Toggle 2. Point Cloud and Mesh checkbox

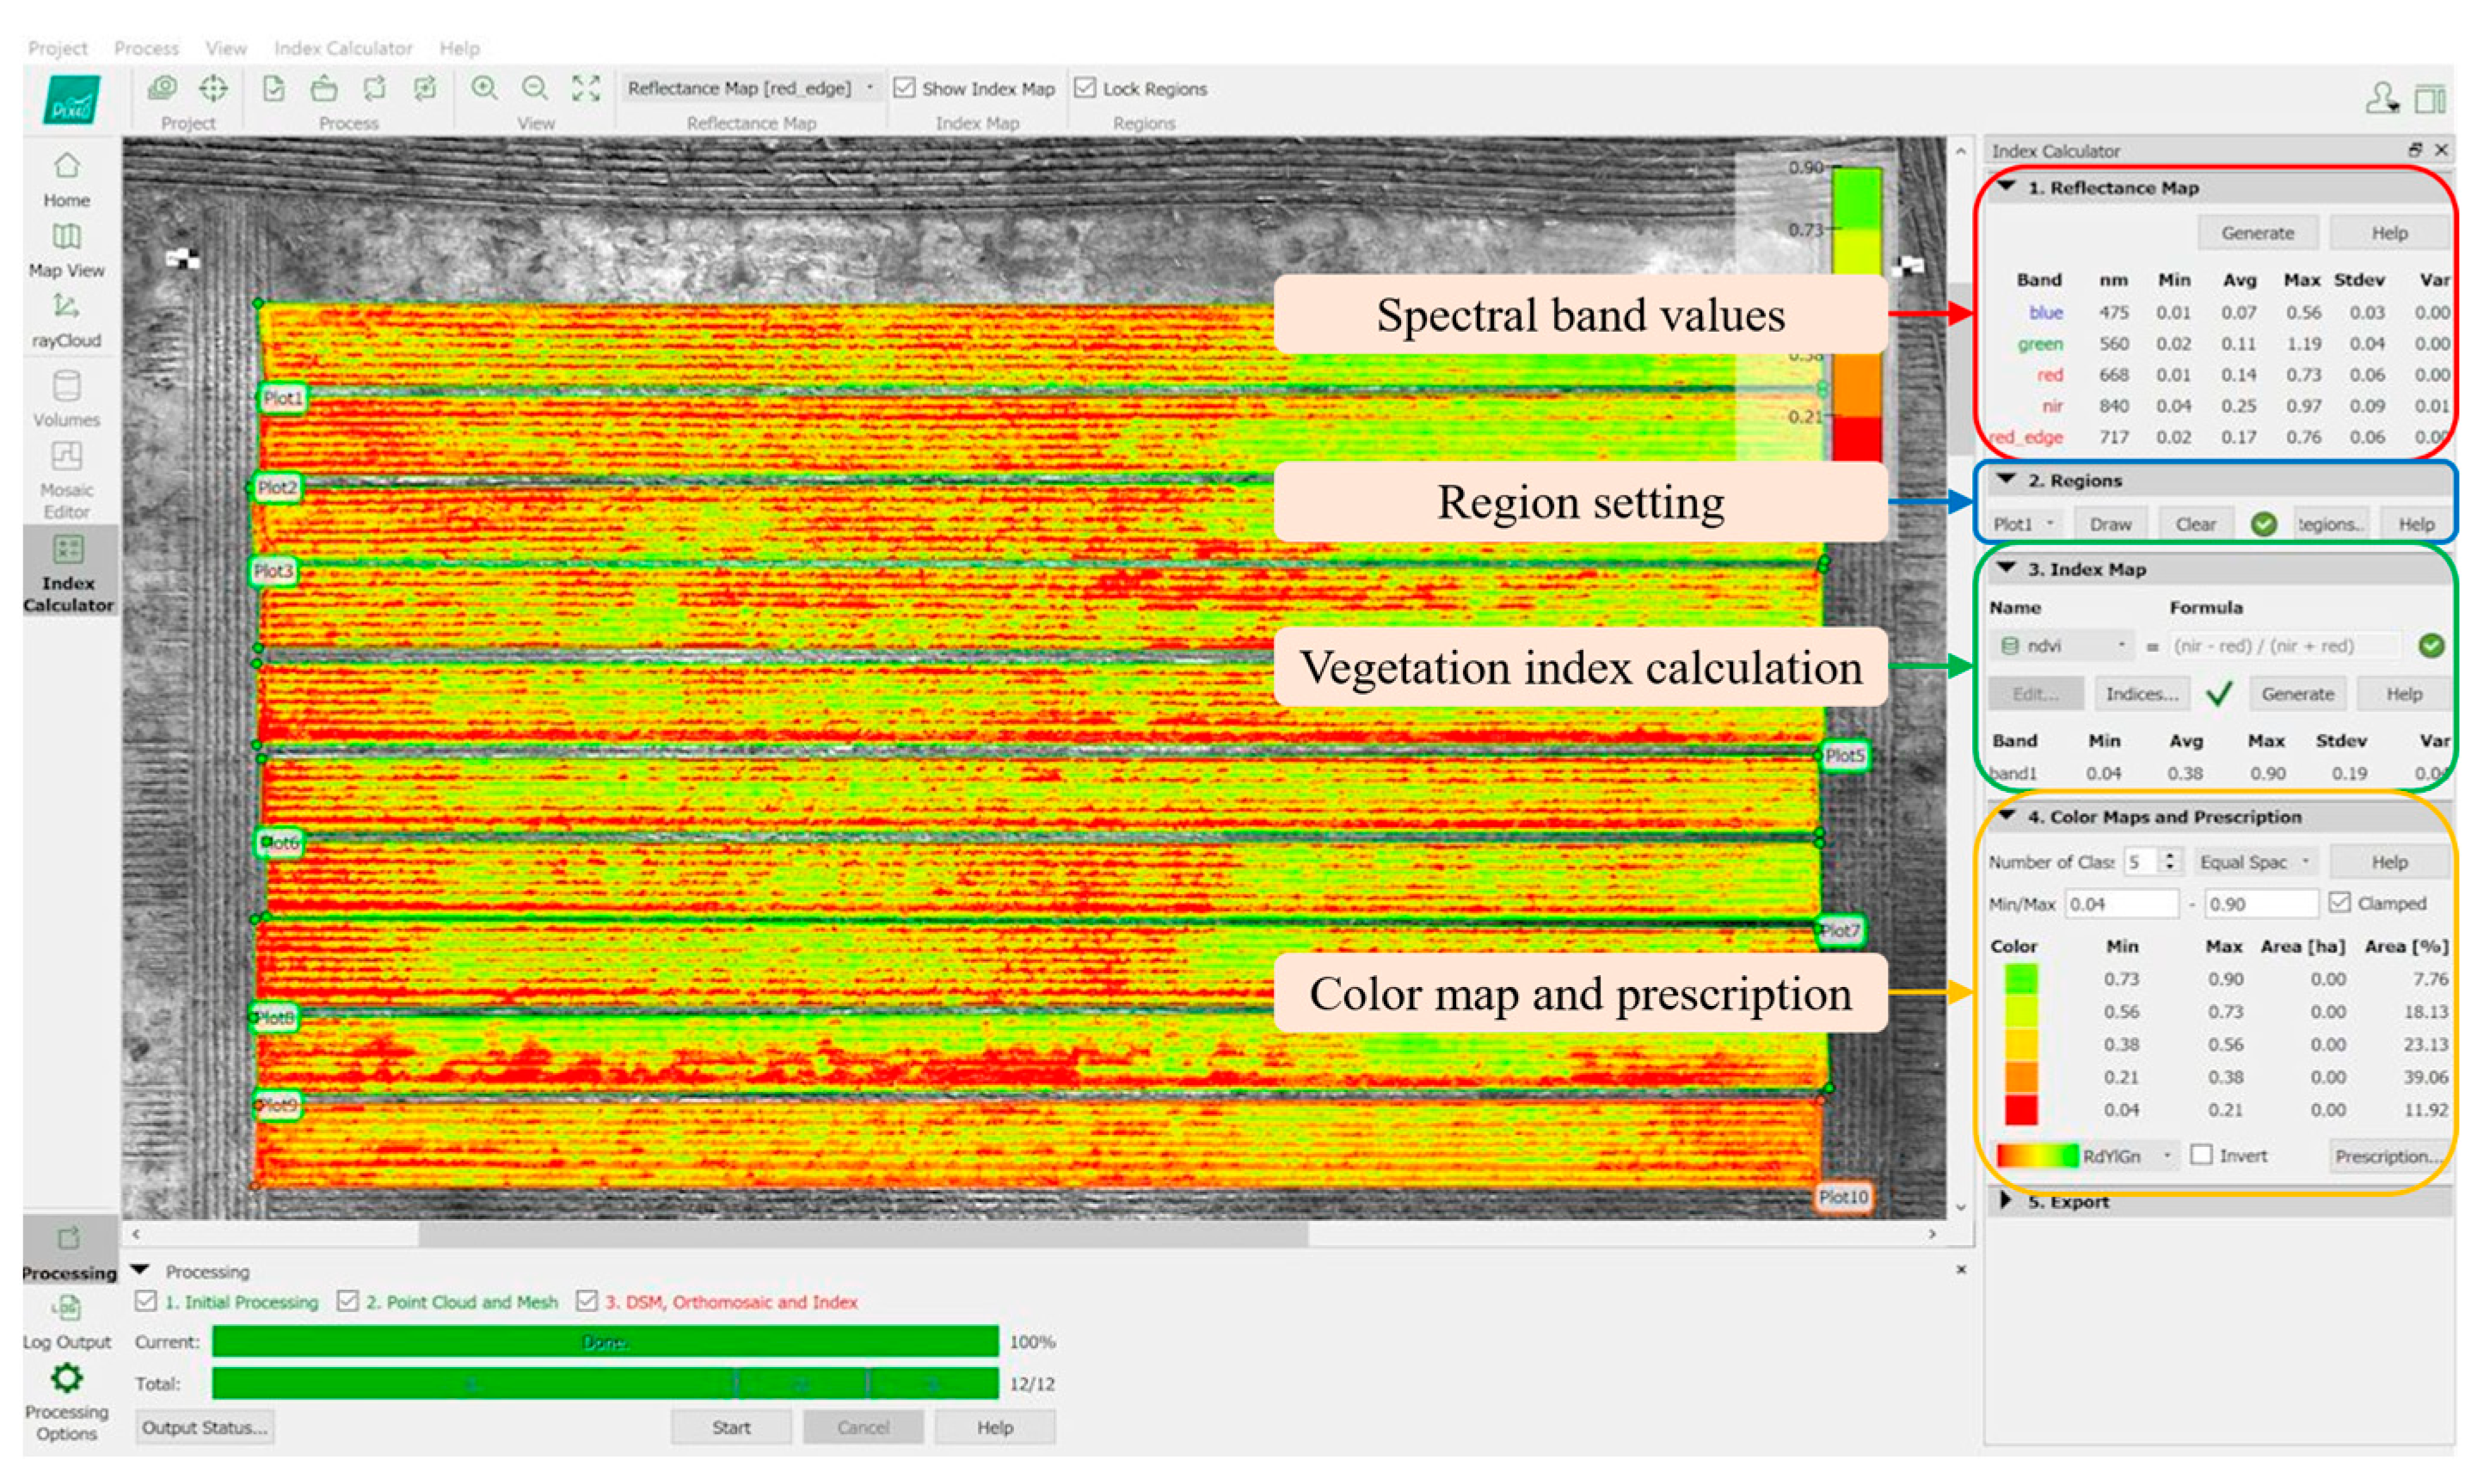pyautogui.click(x=347, y=1301)
